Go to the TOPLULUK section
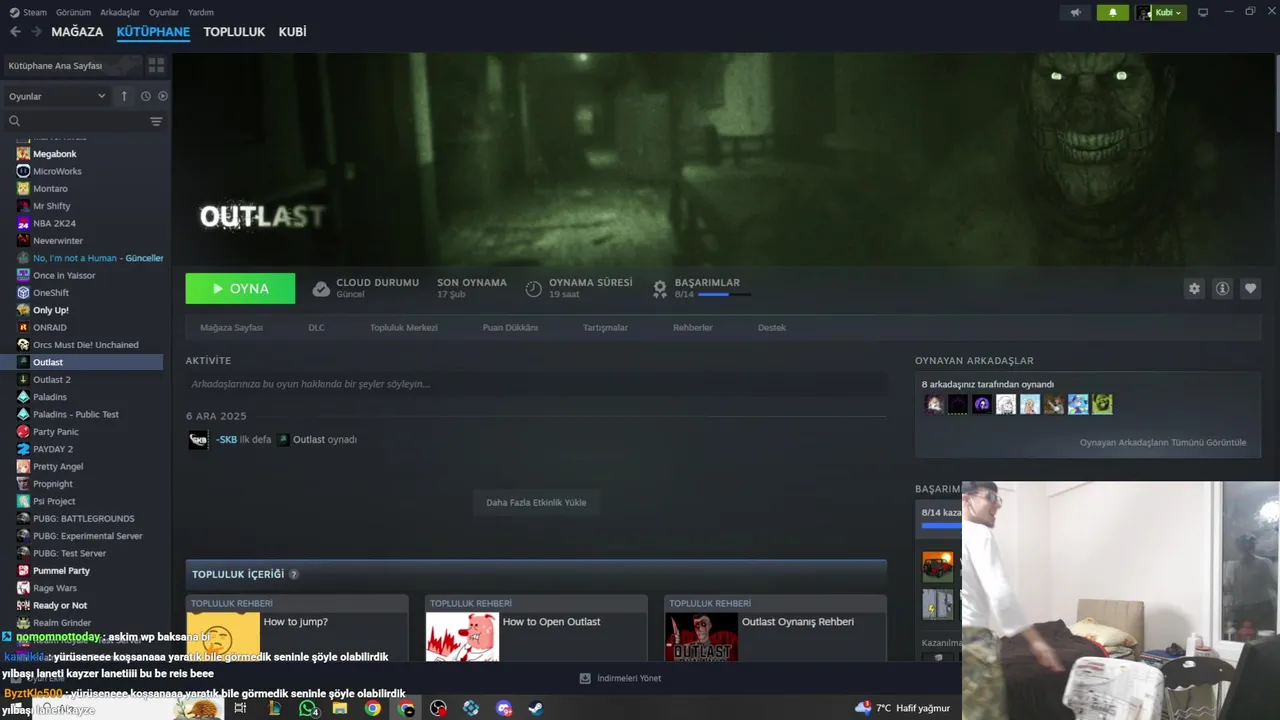The width and height of the screenshot is (1280, 720). point(234,32)
